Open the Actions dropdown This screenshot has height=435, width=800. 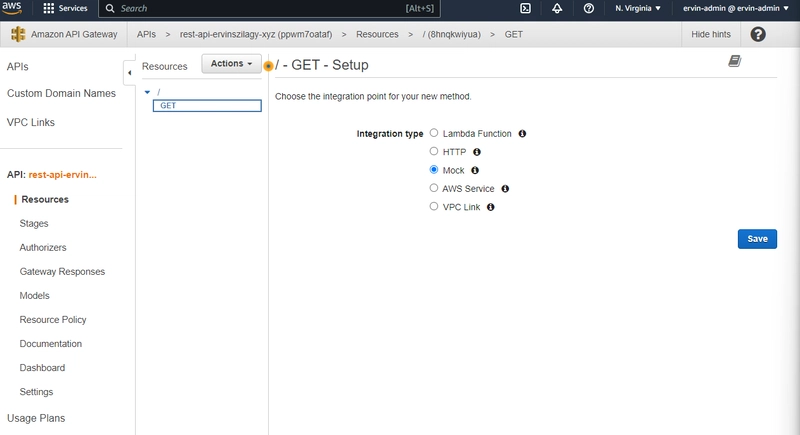[x=231, y=64]
